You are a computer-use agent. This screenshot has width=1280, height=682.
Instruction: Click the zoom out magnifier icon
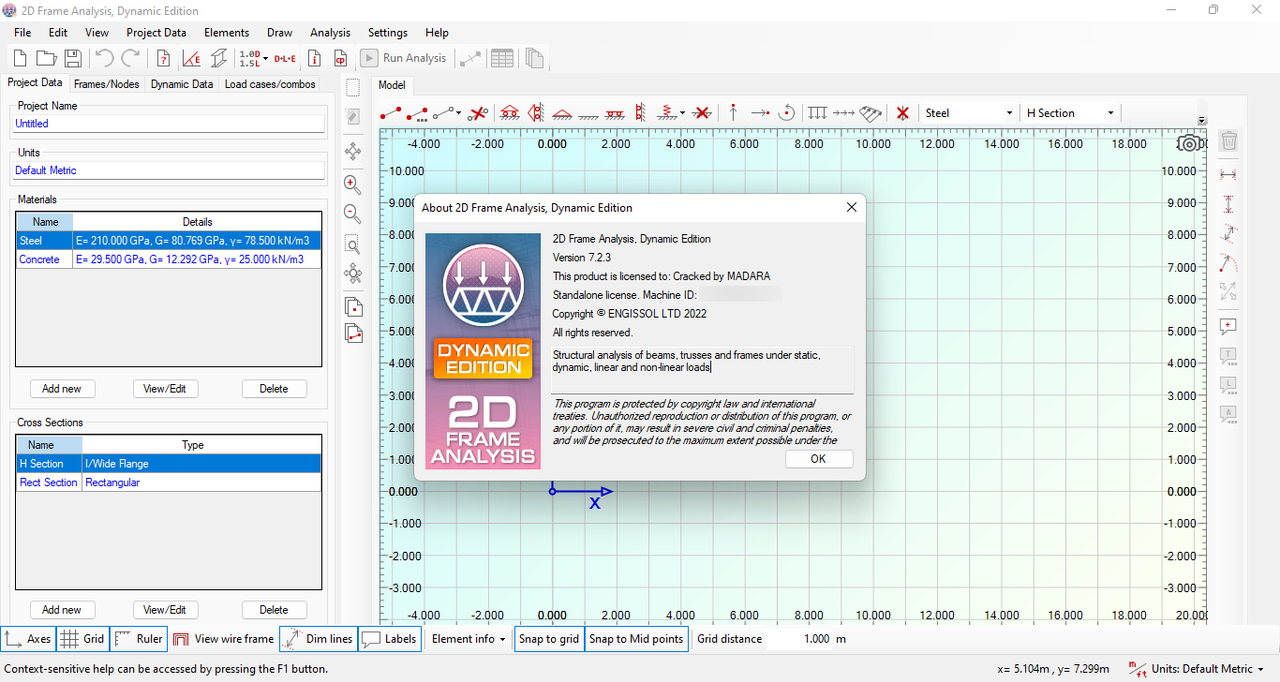coord(352,213)
